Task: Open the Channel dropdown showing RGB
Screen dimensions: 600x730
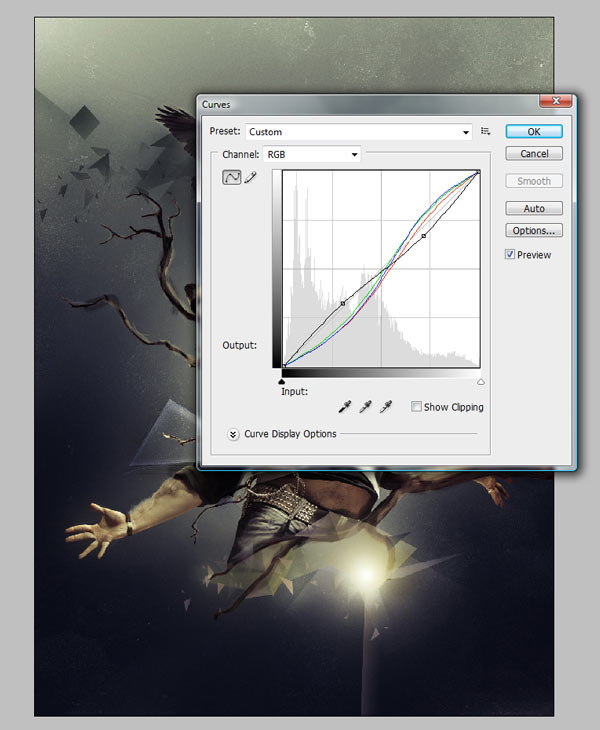Action: [311, 155]
